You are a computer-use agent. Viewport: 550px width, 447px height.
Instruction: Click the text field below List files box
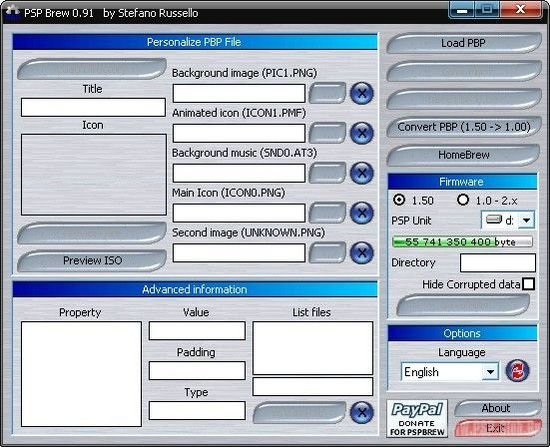pos(313,387)
